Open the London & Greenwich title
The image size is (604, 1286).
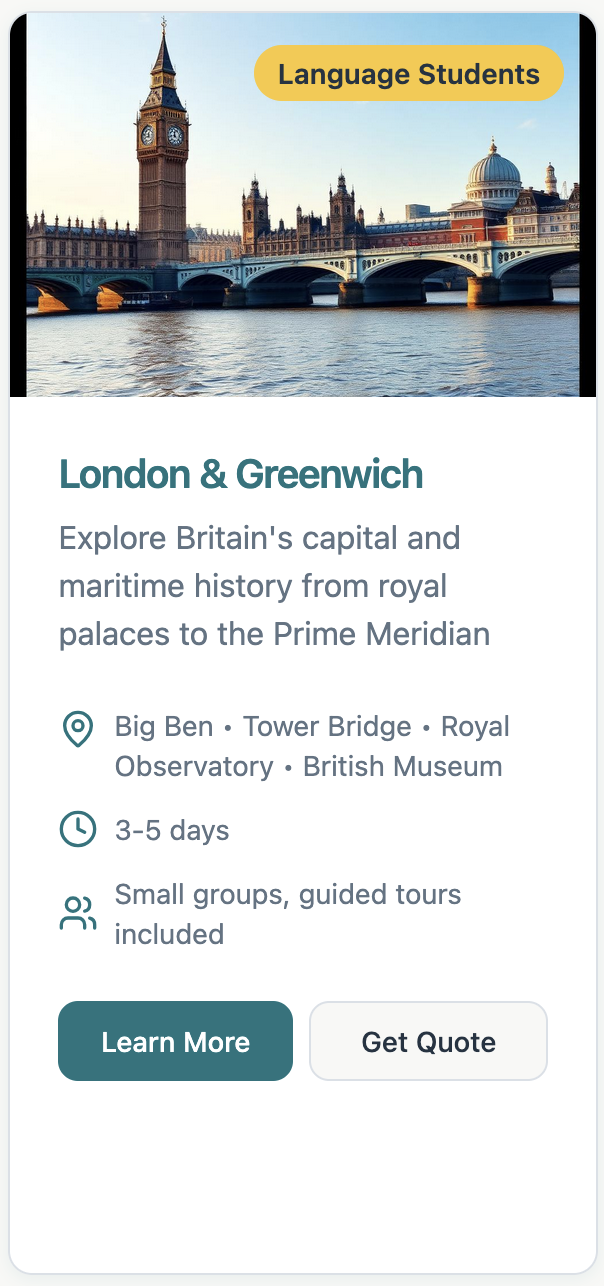[241, 474]
